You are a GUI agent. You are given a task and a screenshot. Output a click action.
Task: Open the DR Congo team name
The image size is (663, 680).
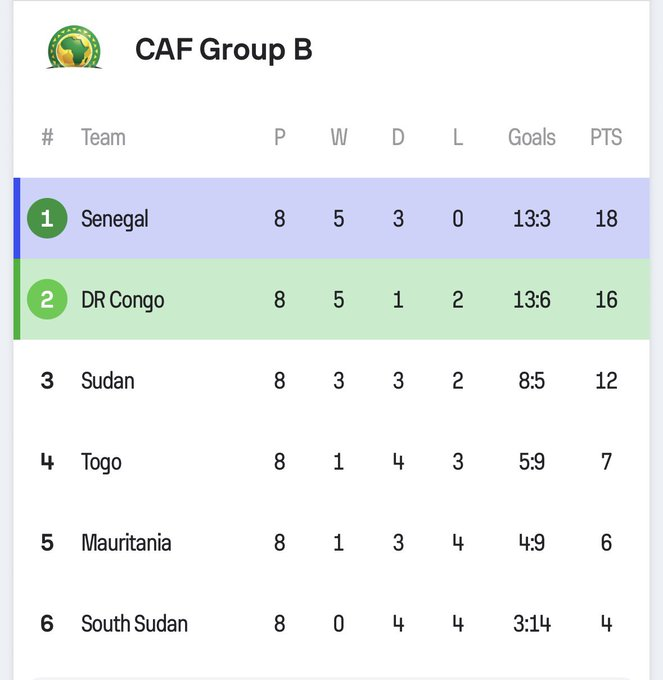click(122, 299)
